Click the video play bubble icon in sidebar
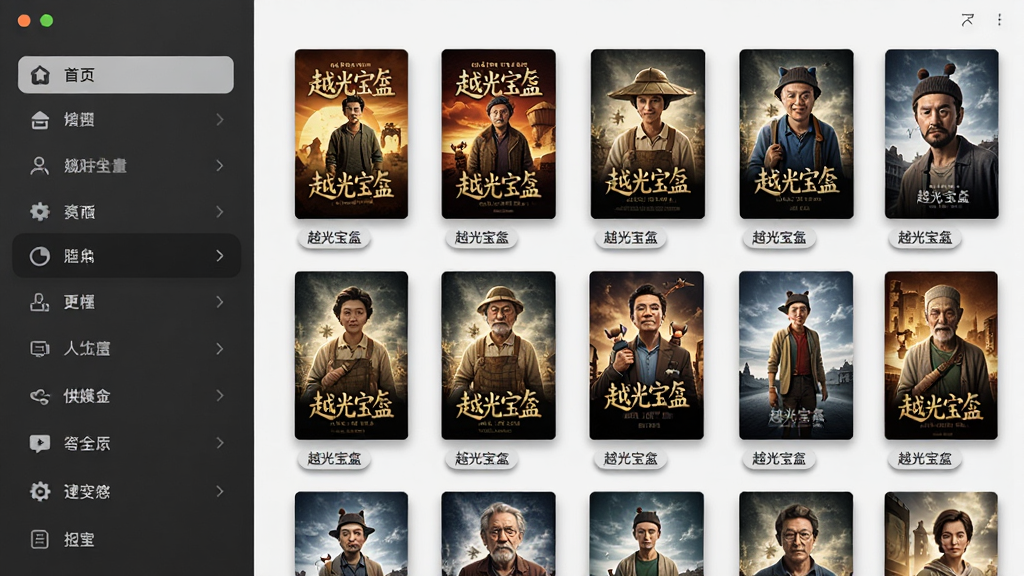The height and width of the screenshot is (576, 1024). point(39,443)
